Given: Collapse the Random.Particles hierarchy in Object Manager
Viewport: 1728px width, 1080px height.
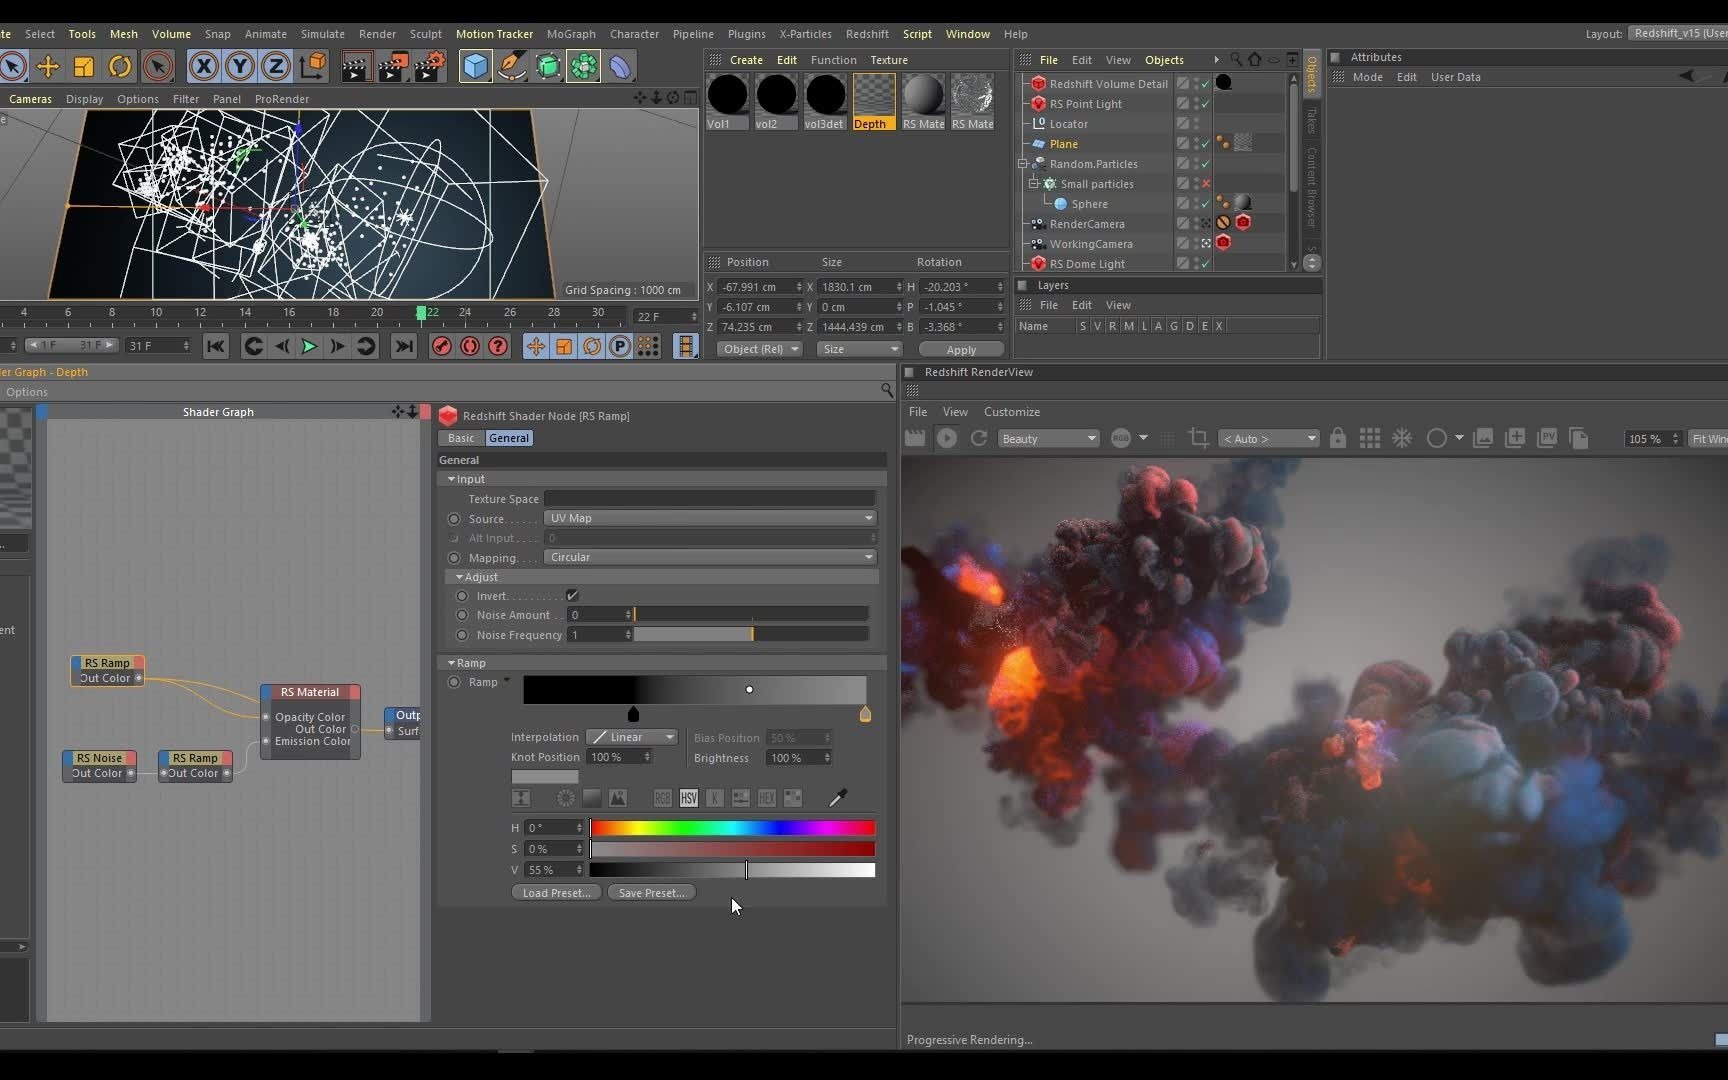Looking at the screenshot, I should [x=1022, y=163].
